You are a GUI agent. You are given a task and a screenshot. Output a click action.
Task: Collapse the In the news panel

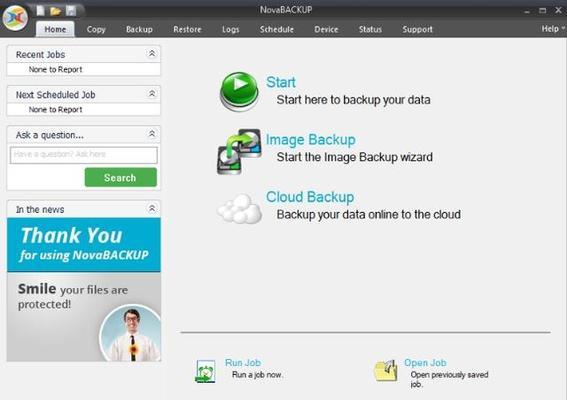[152, 209]
